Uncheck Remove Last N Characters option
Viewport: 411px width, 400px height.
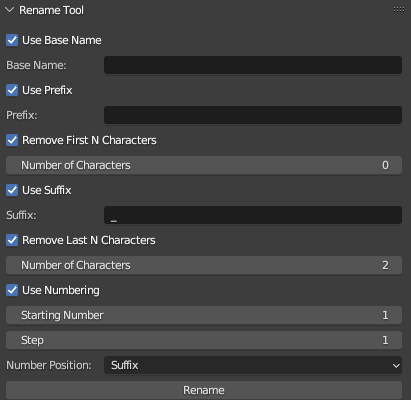(12, 240)
